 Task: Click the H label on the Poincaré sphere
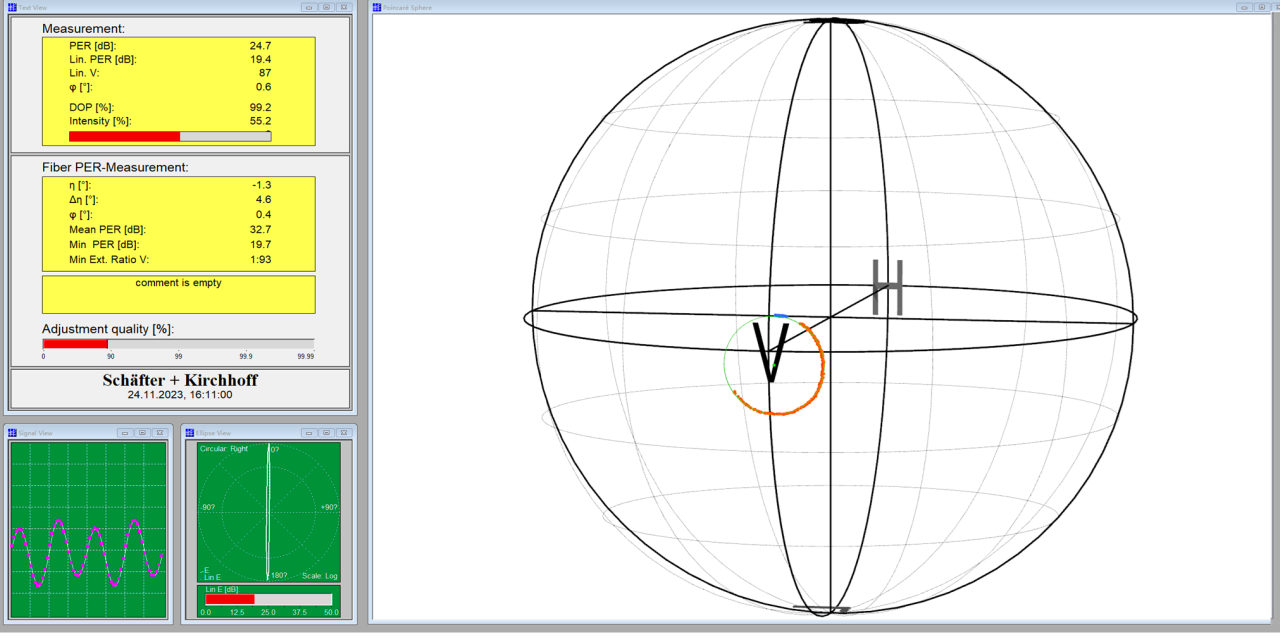tap(887, 287)
